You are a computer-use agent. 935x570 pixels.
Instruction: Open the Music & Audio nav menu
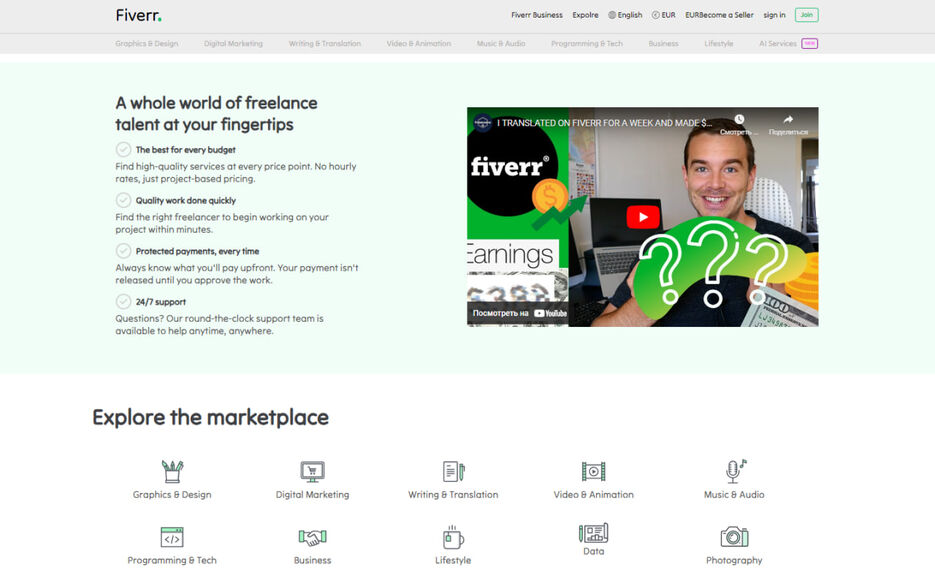click(x=501, y=44)
